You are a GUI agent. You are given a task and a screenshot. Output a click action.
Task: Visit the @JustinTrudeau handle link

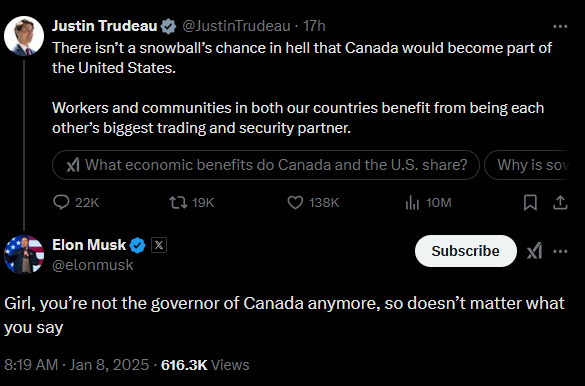coord(236,26)
